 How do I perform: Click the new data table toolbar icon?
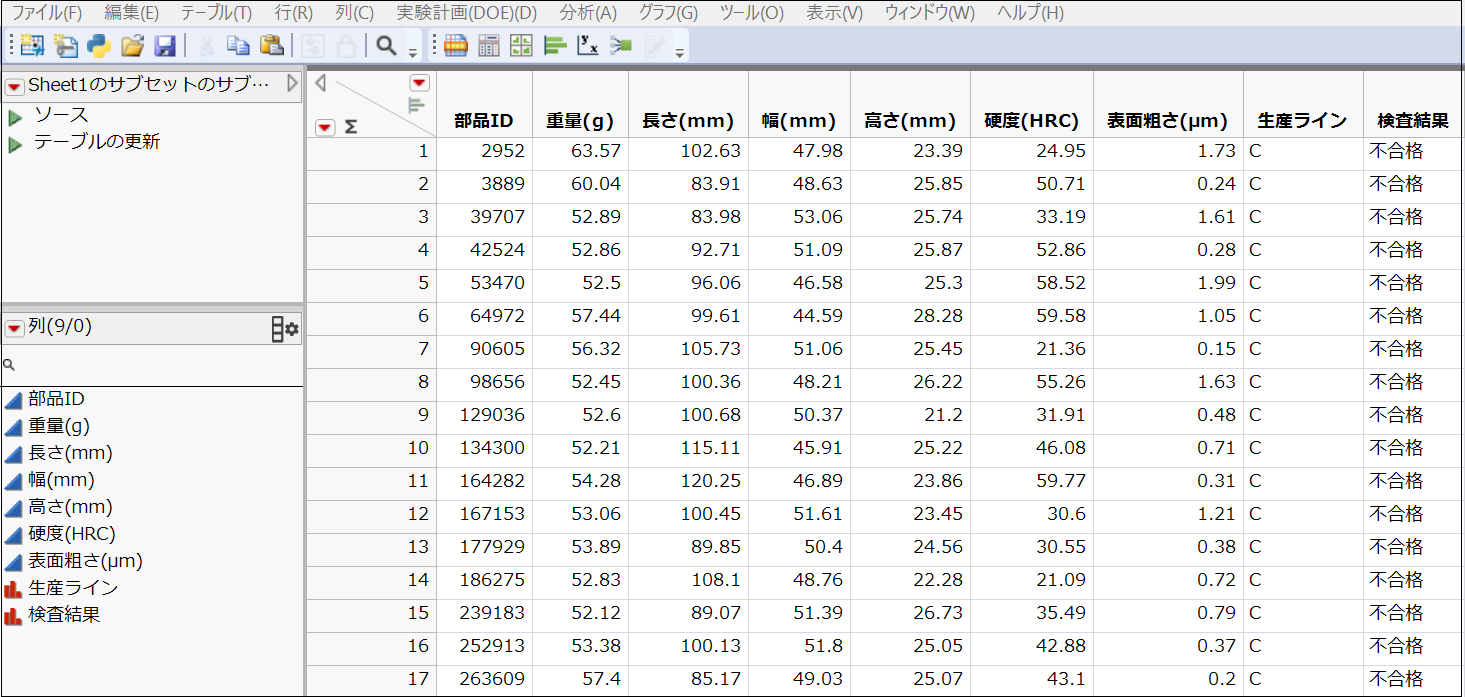pos(32,45)
